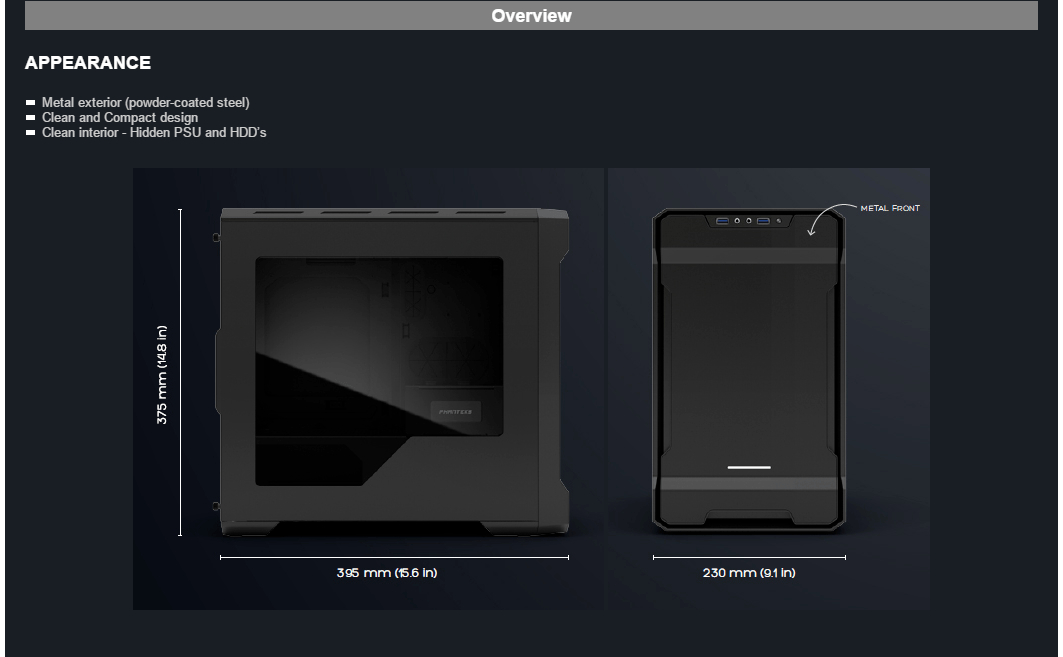
Task: Click the small reset button right of the USB ports
Action: [x=778, y=220]
